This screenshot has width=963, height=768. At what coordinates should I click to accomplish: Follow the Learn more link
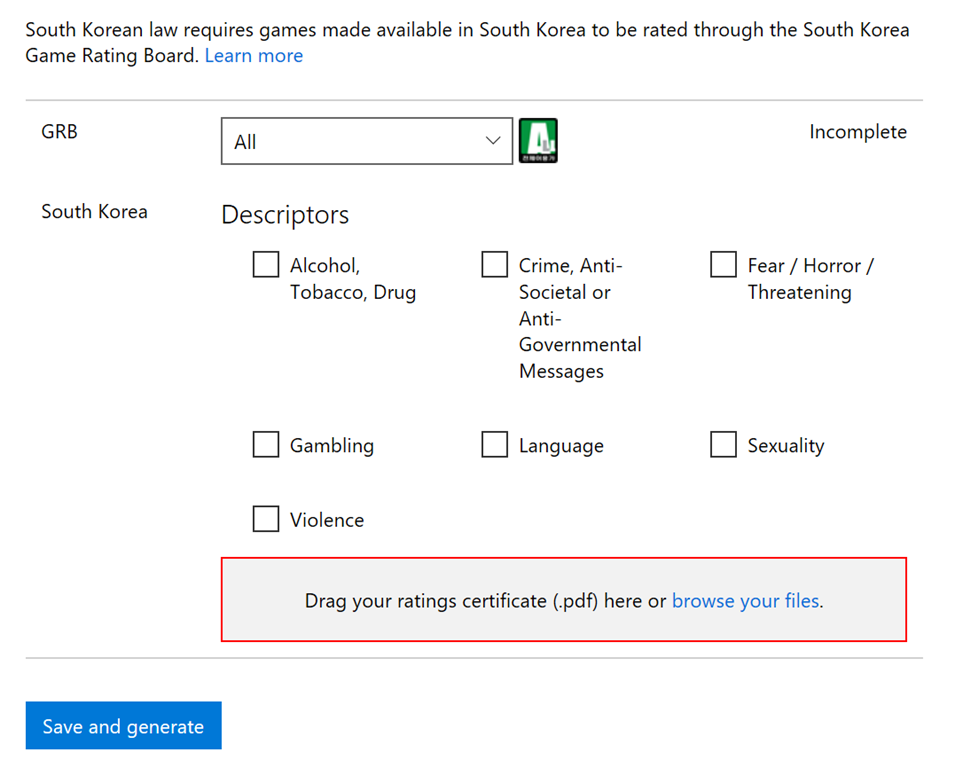(x=254, y=56)
